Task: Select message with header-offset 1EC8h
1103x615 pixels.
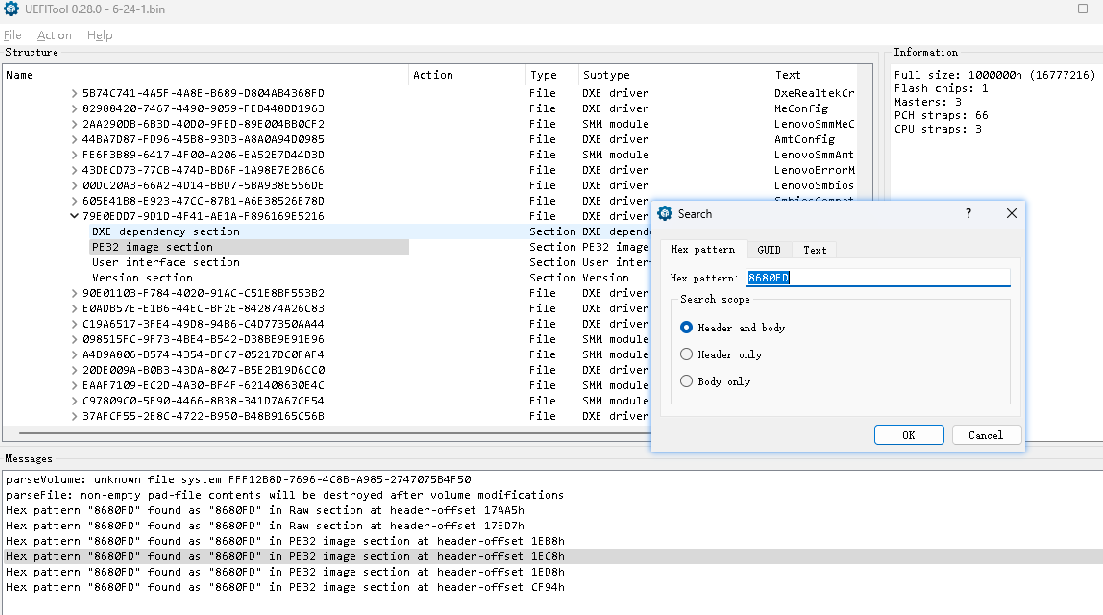Action: point(552,557)
